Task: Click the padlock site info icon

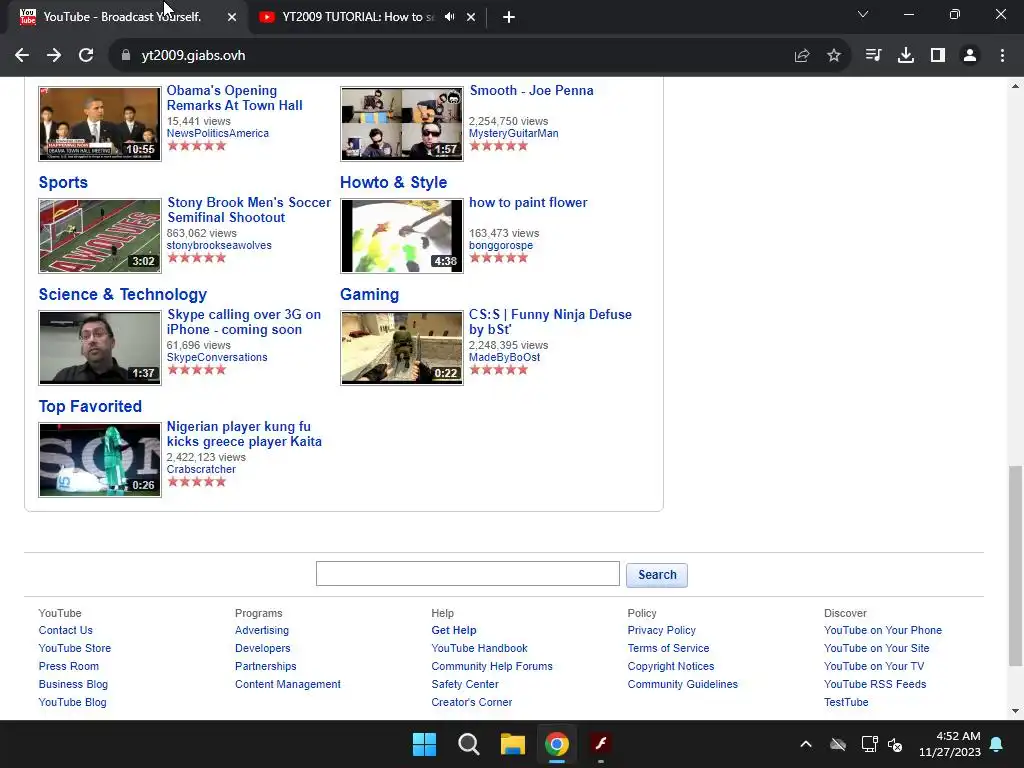Action: 126,56
